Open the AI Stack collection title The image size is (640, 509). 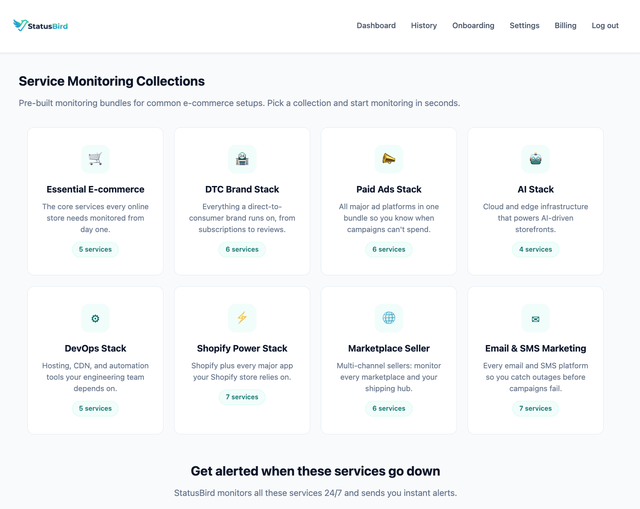[x=536, y=189]
